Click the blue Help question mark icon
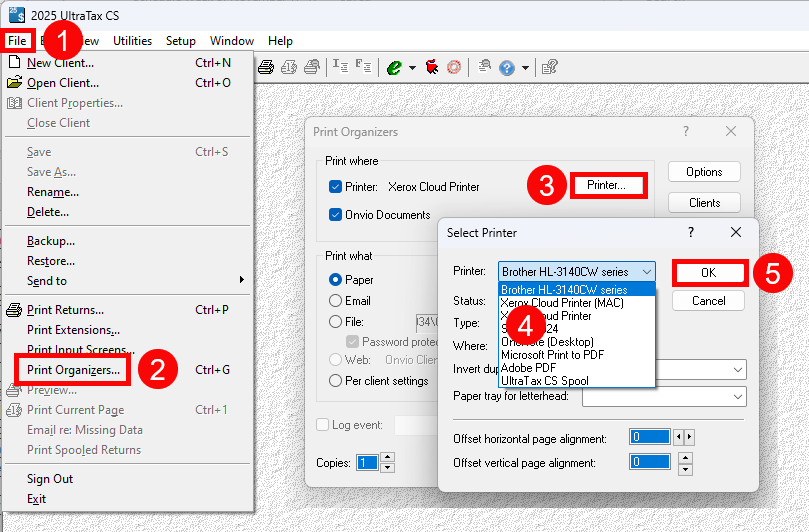The height and width of the screenshot is (532, 809). click(x=507, y=67)
